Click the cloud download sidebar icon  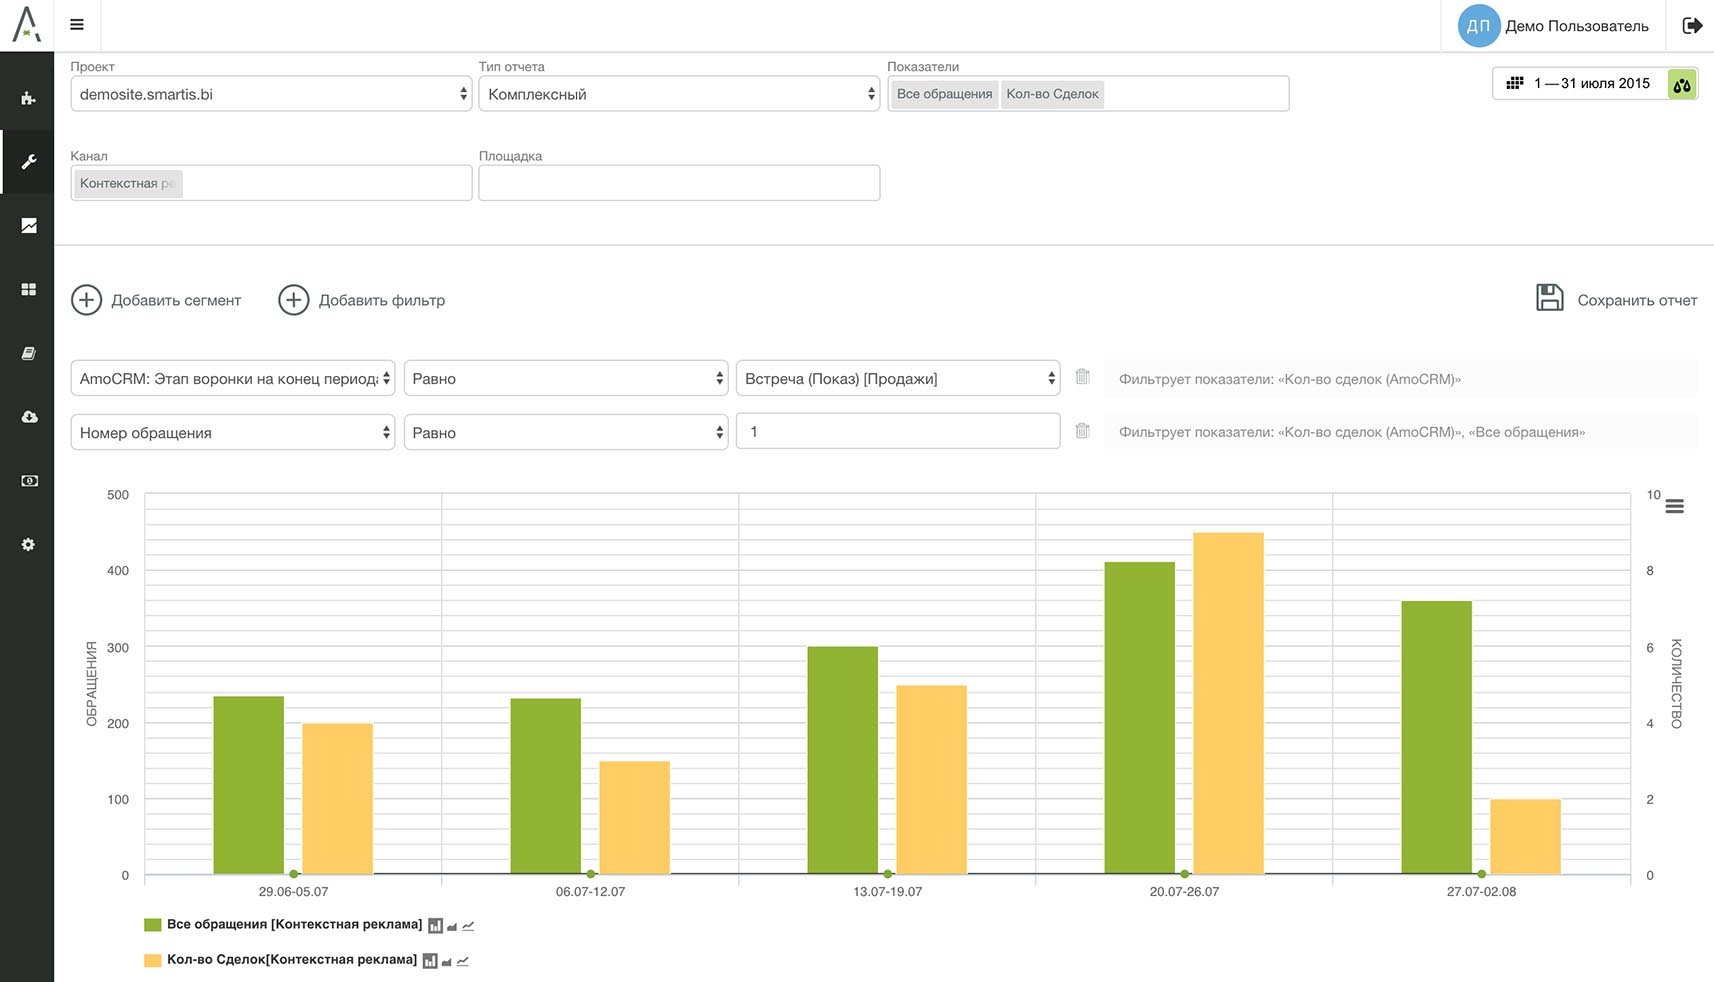28,417
